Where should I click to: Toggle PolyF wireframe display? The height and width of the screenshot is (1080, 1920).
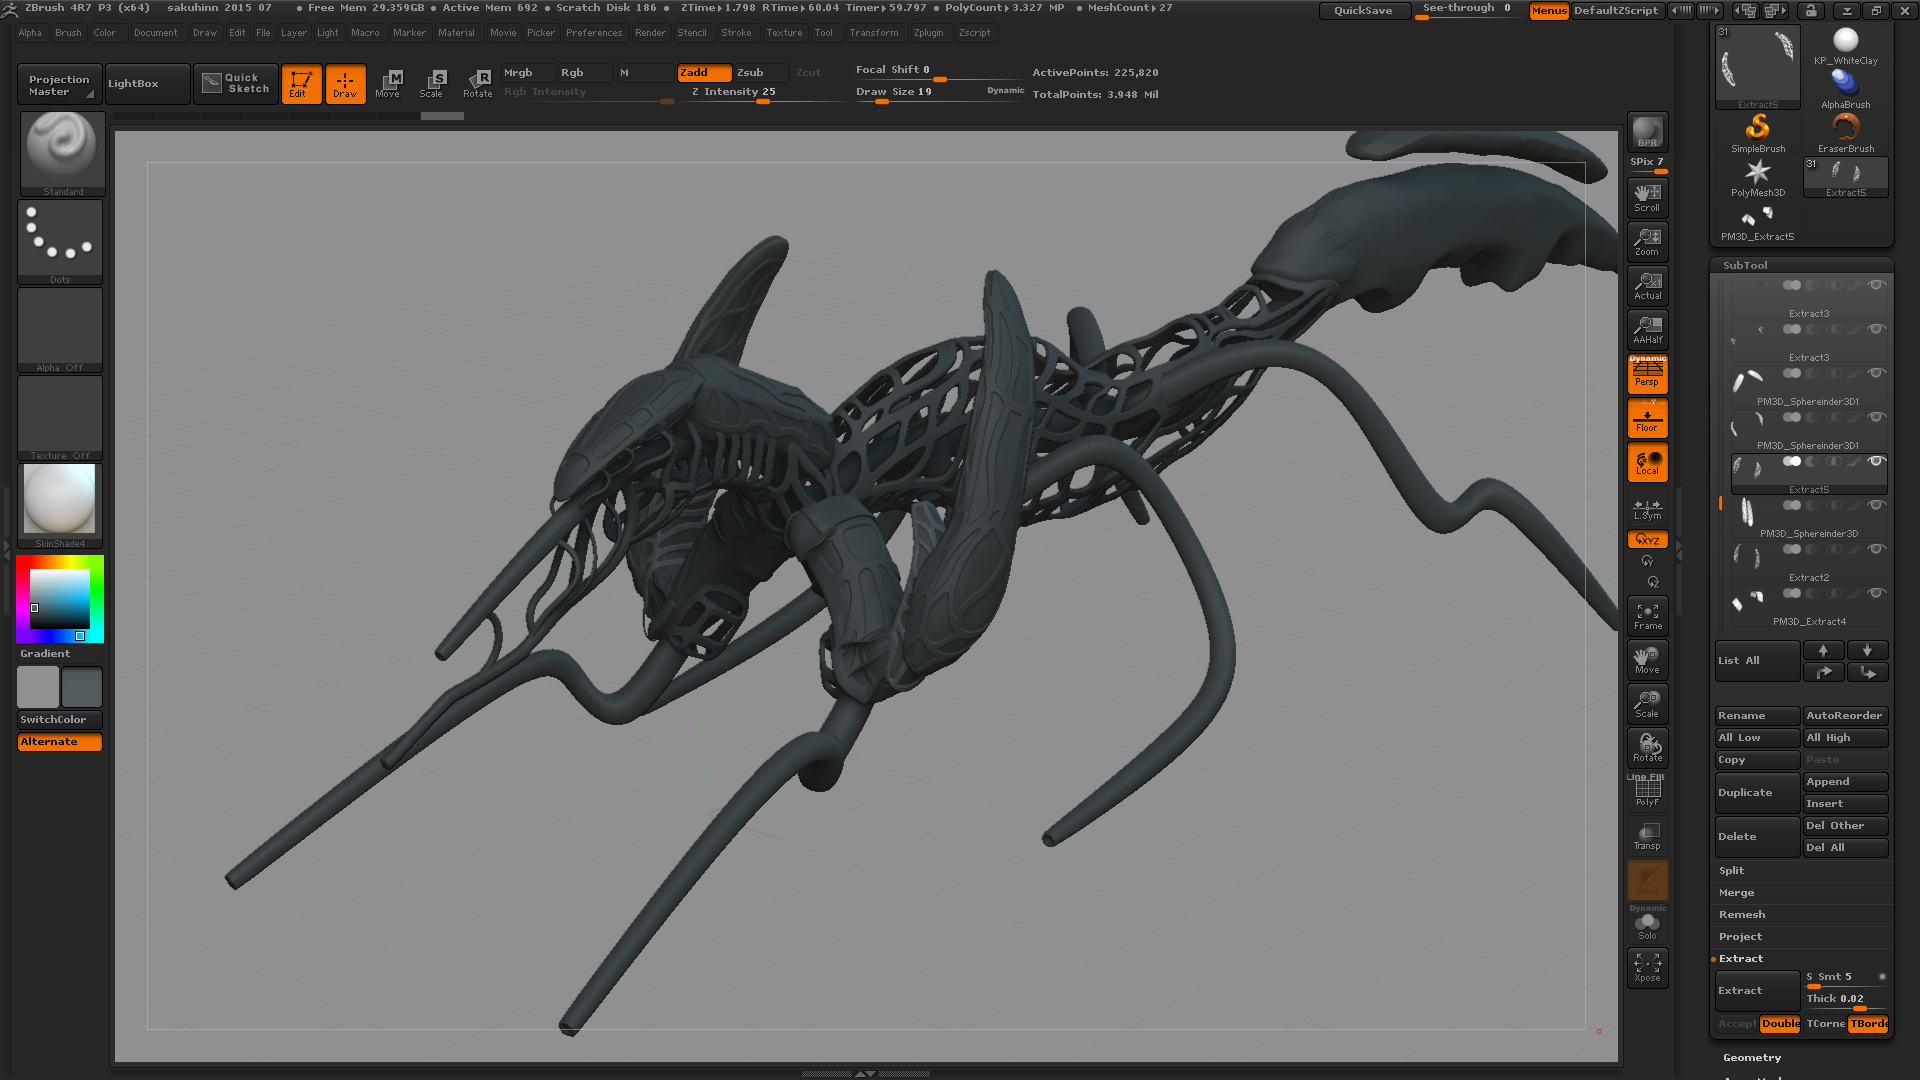point(1647,791)
